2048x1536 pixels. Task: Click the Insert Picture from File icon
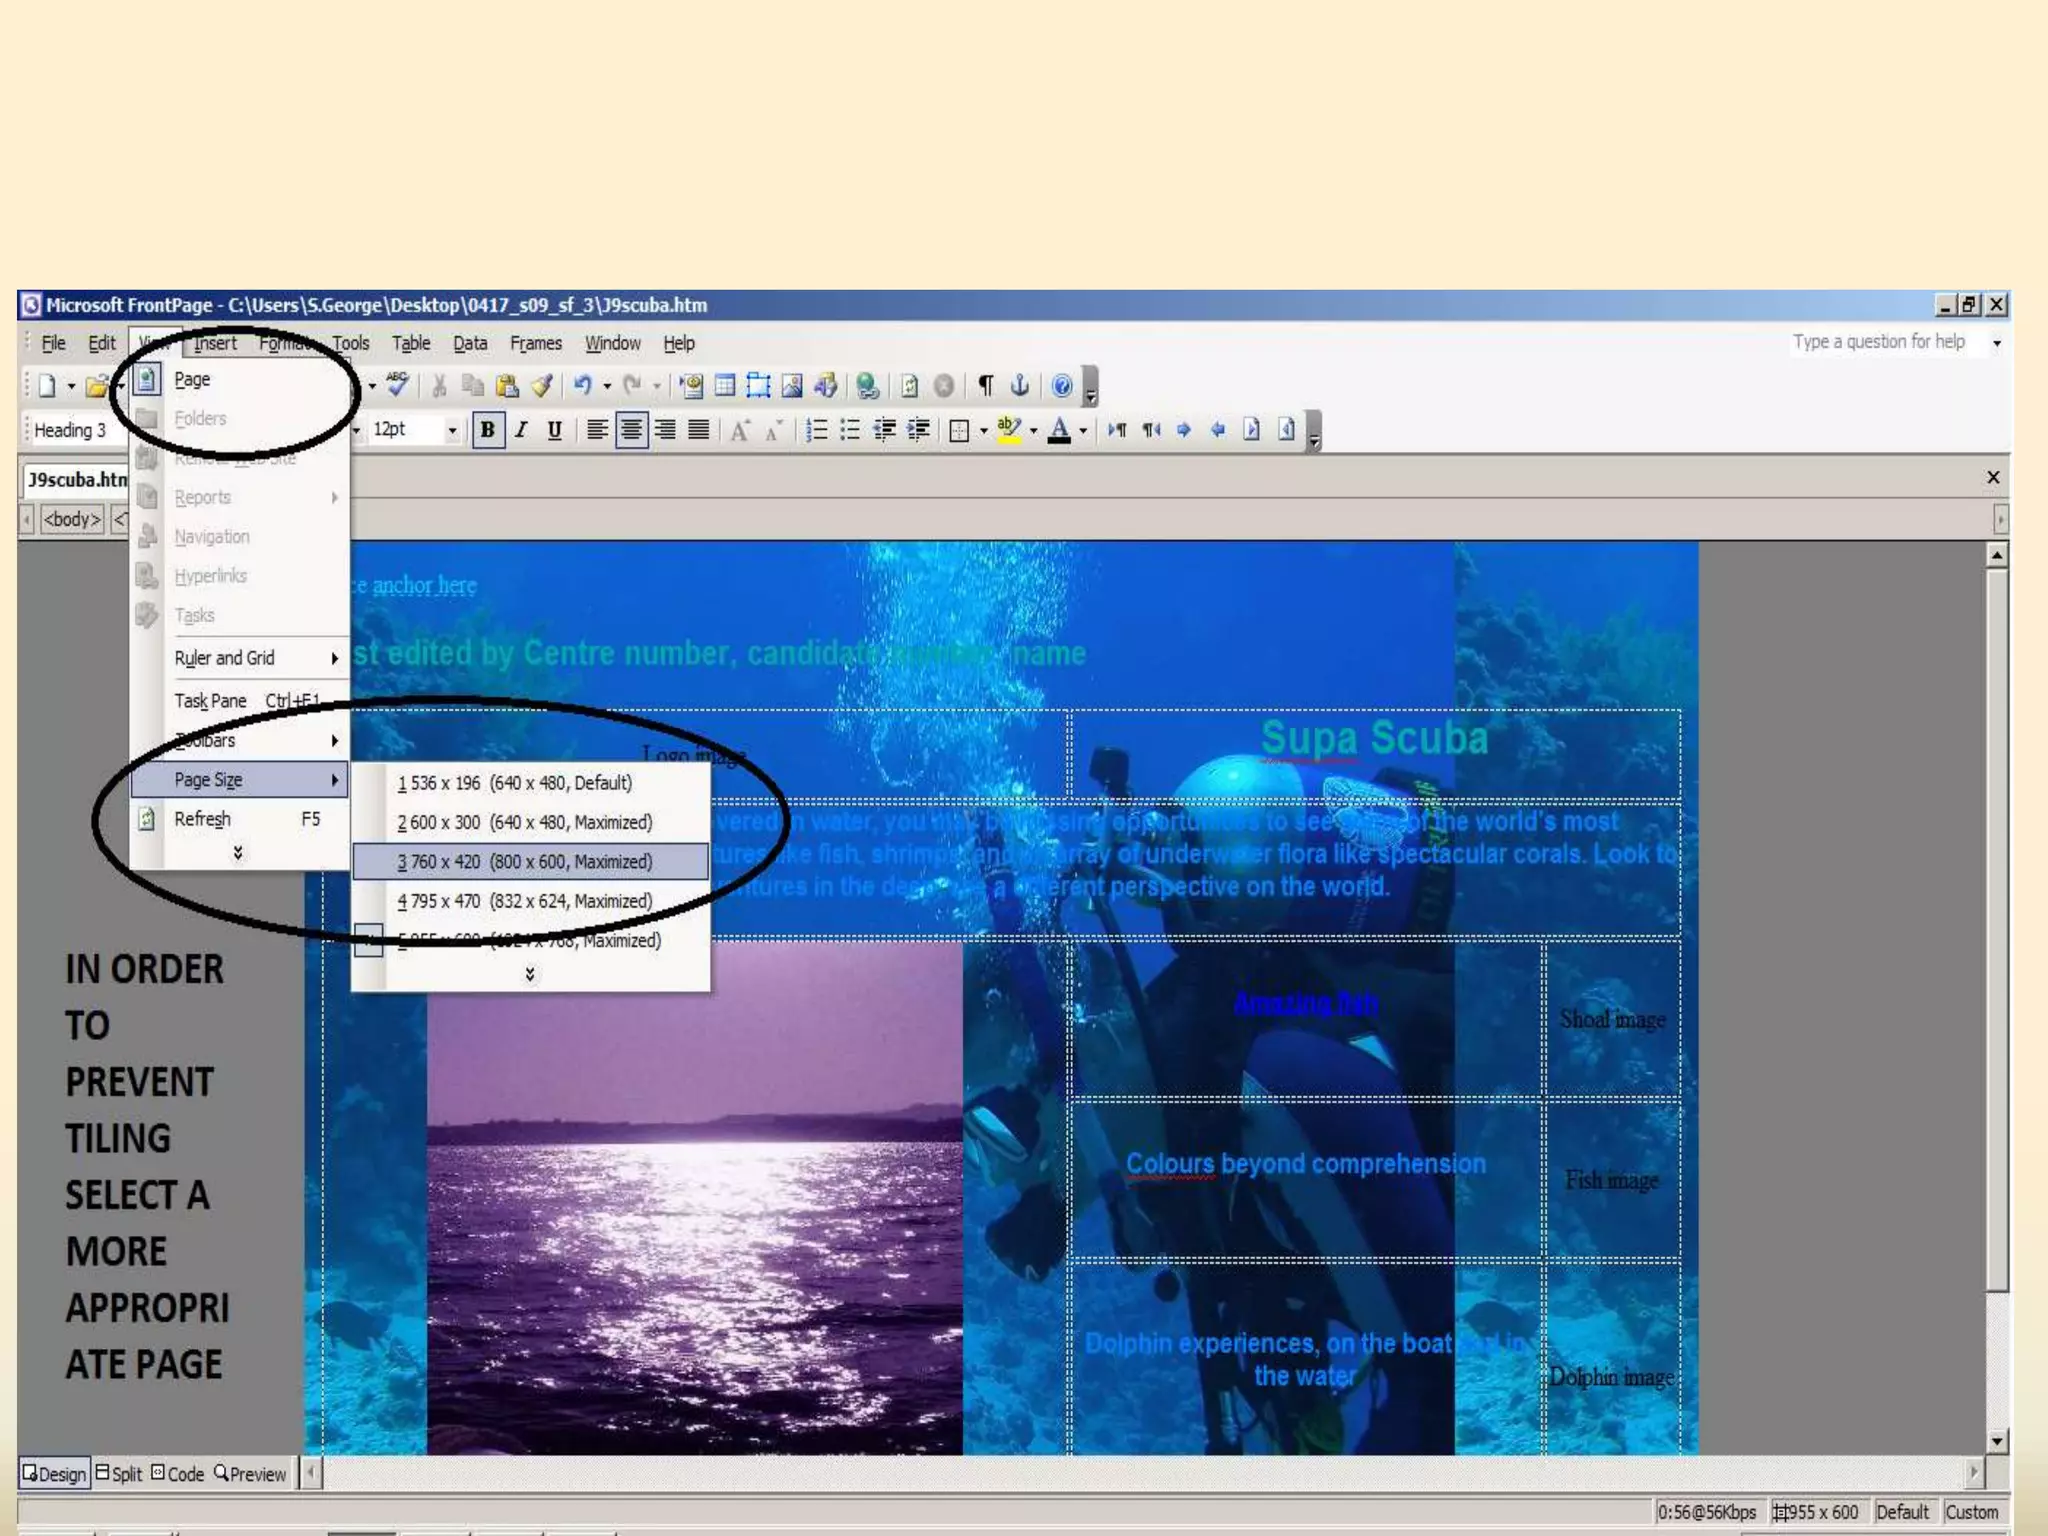tap(792, 385)
